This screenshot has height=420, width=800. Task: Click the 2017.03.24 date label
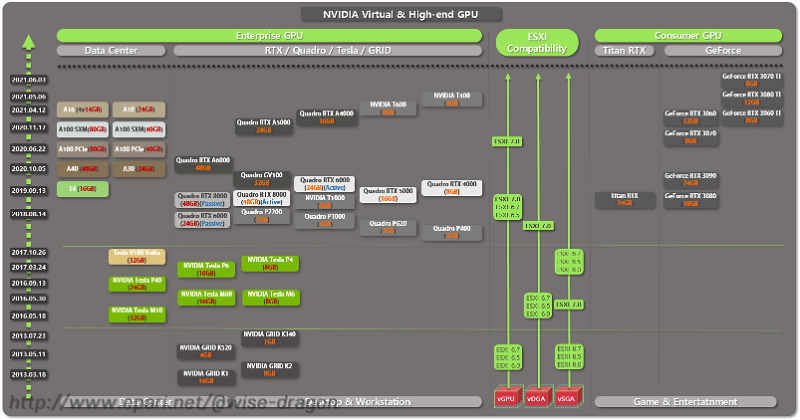(29, 267)
